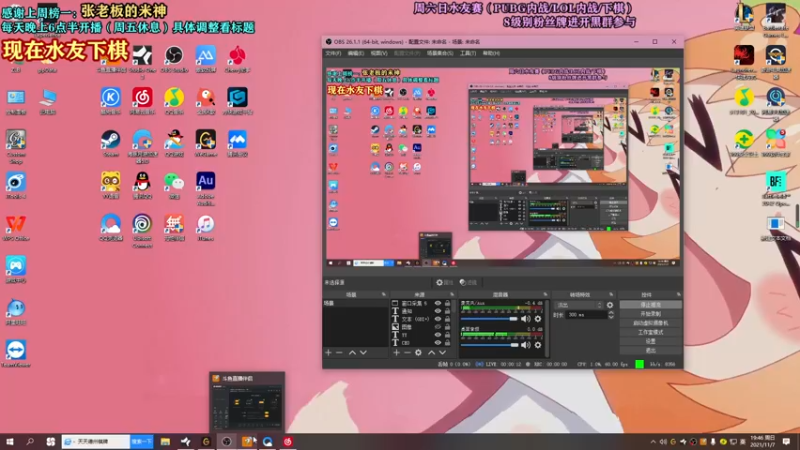Show hidden system tray icons chevron
This screenshot has width=800, height=450.
653,442
